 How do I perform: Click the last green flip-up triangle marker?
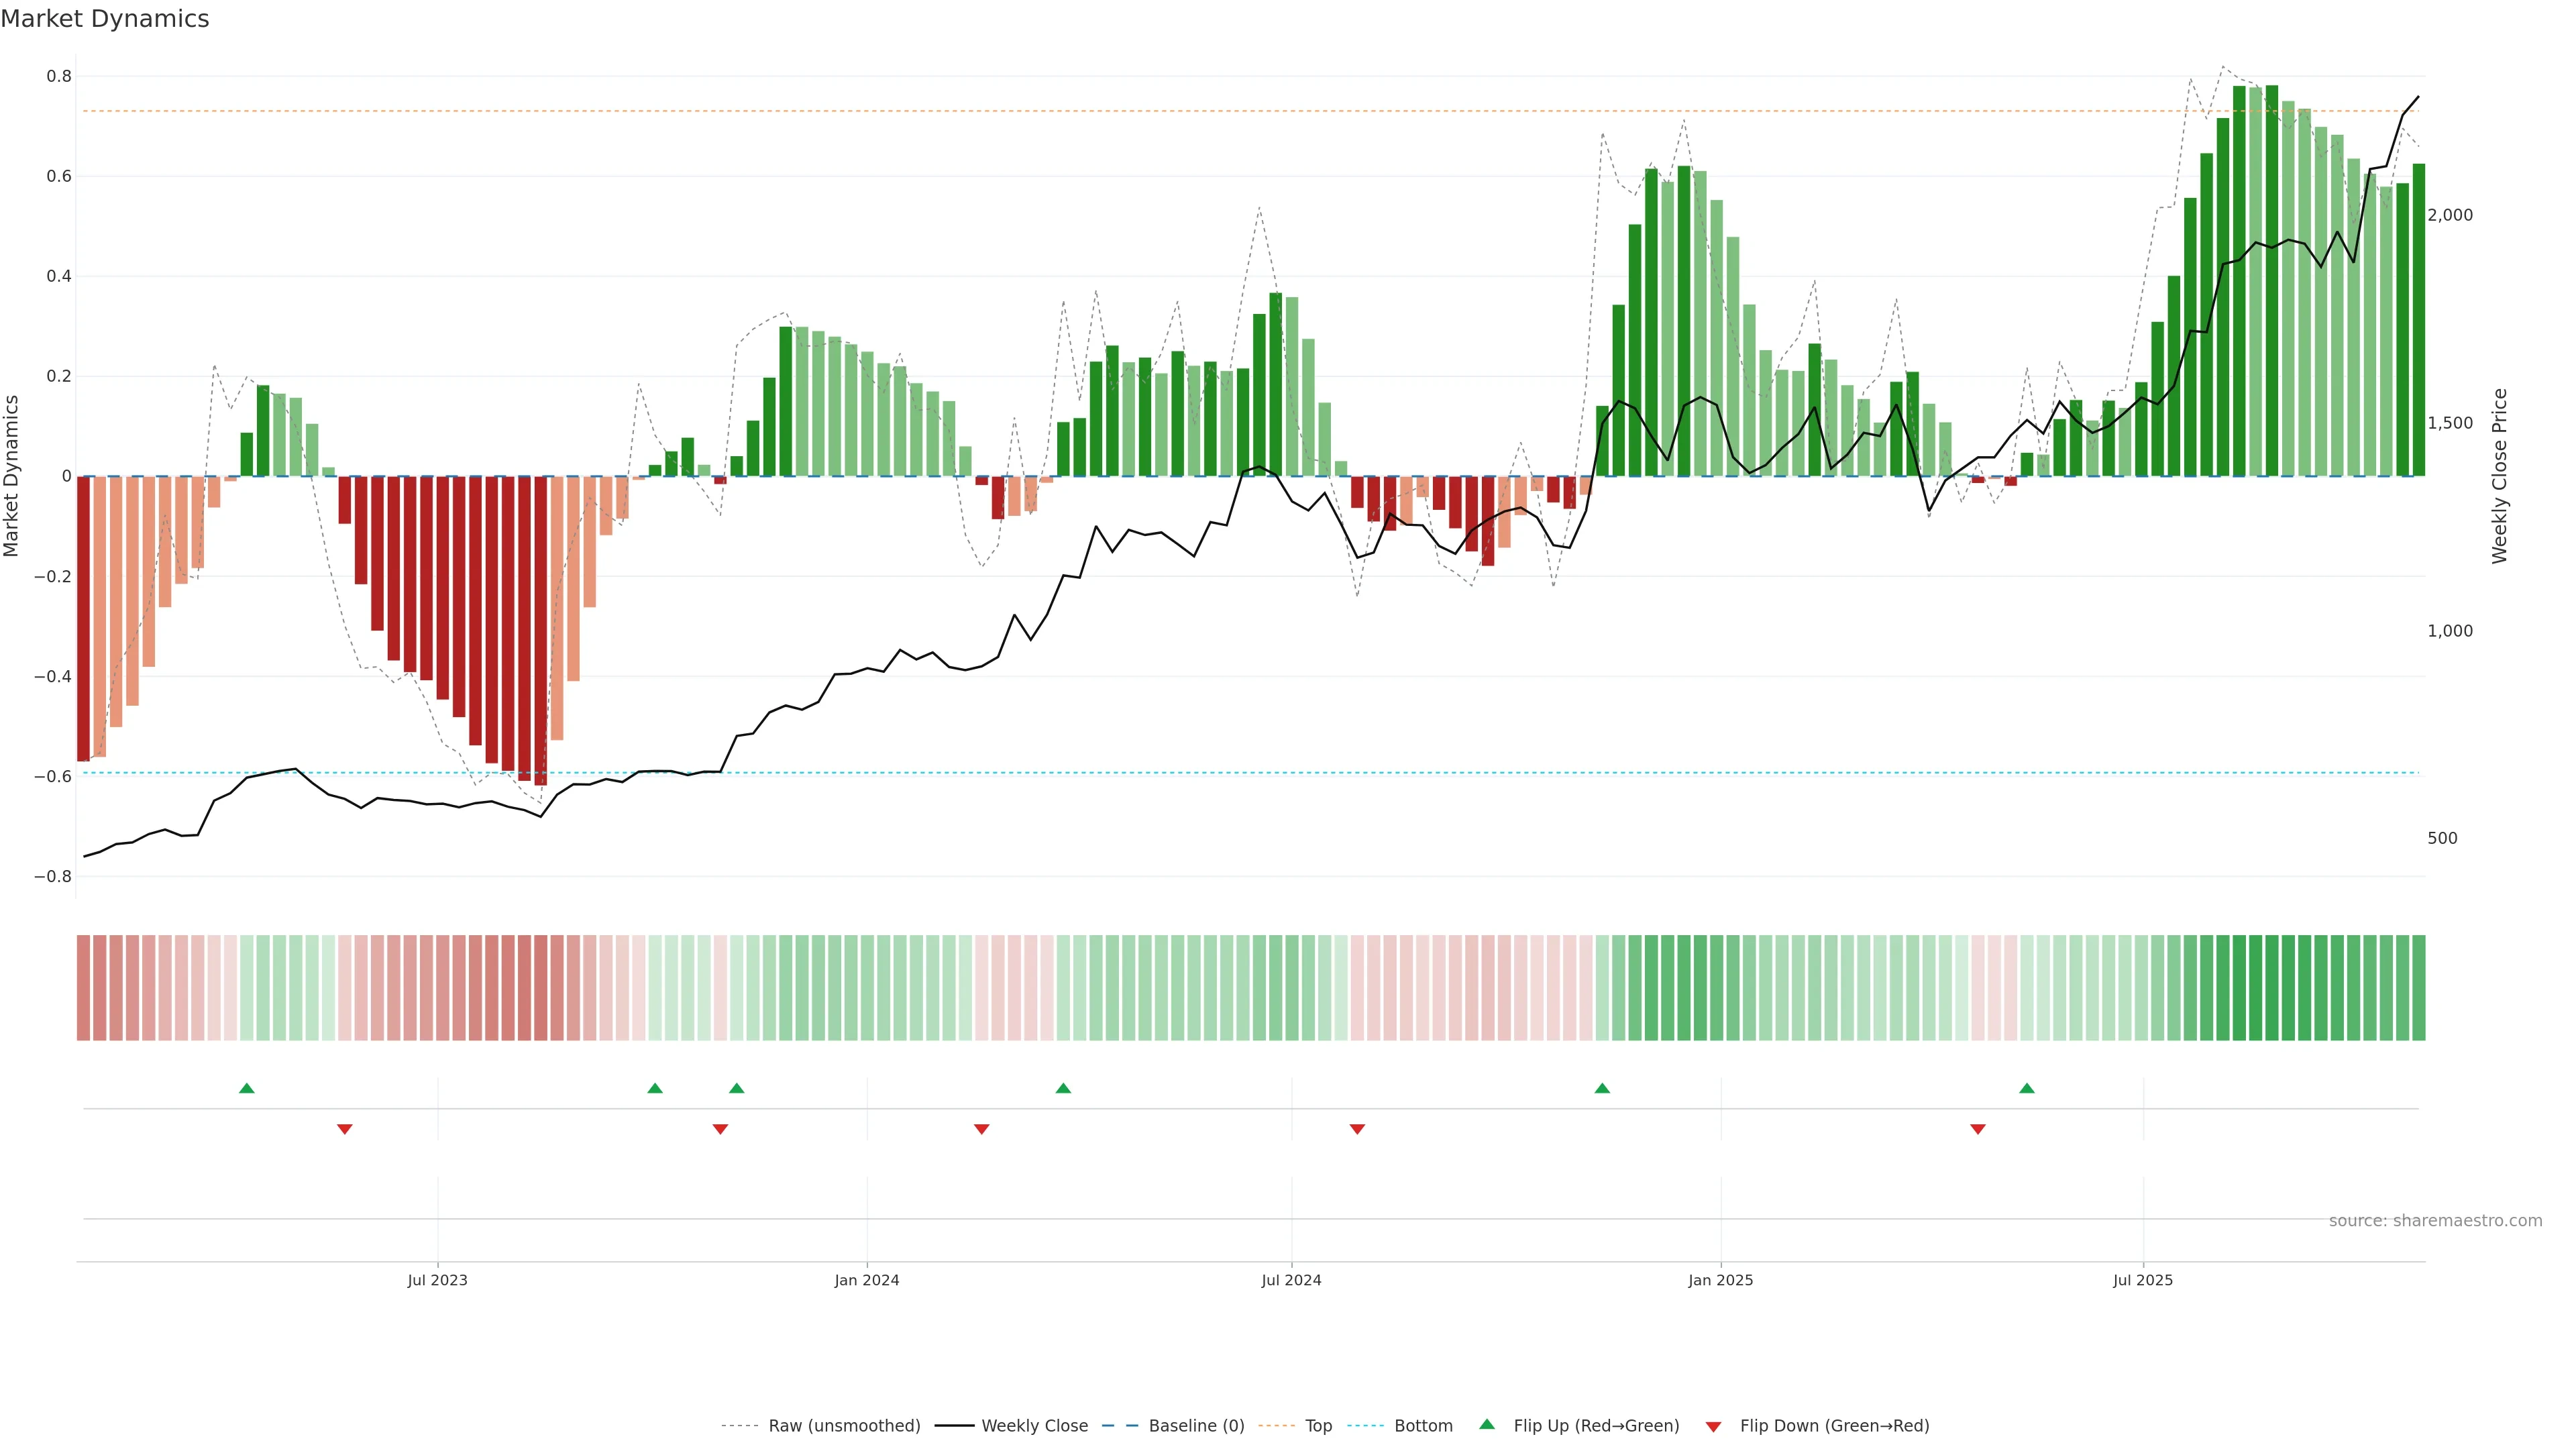click(2027, 1088)
